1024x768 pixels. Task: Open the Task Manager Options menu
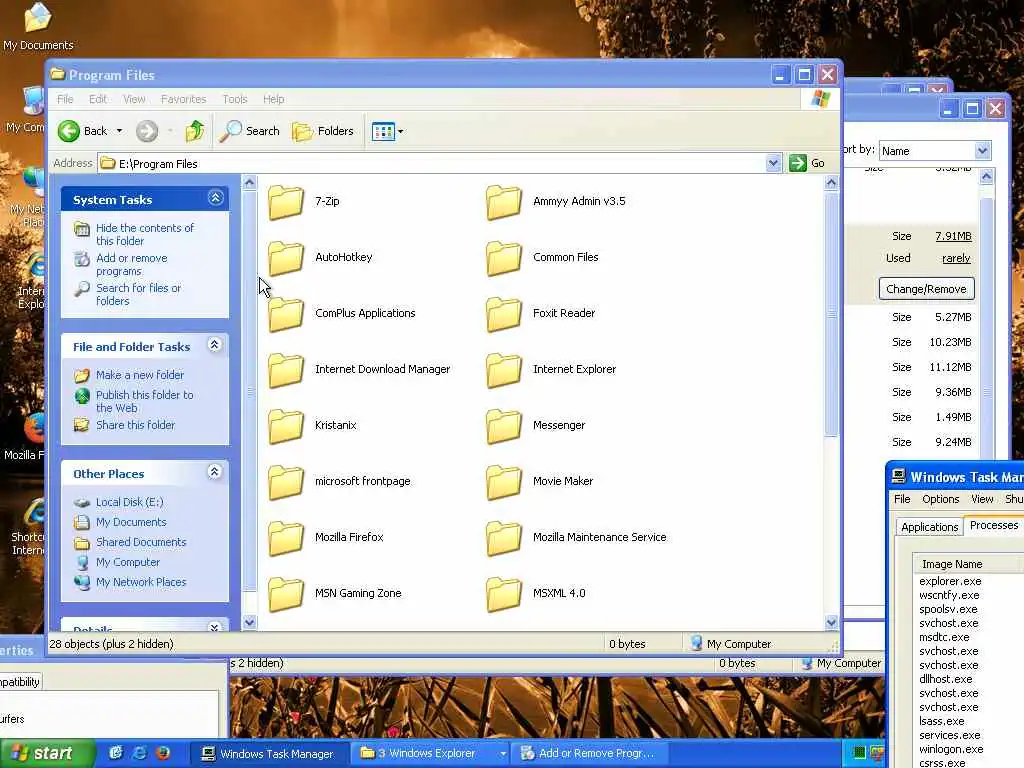(940, 499)
